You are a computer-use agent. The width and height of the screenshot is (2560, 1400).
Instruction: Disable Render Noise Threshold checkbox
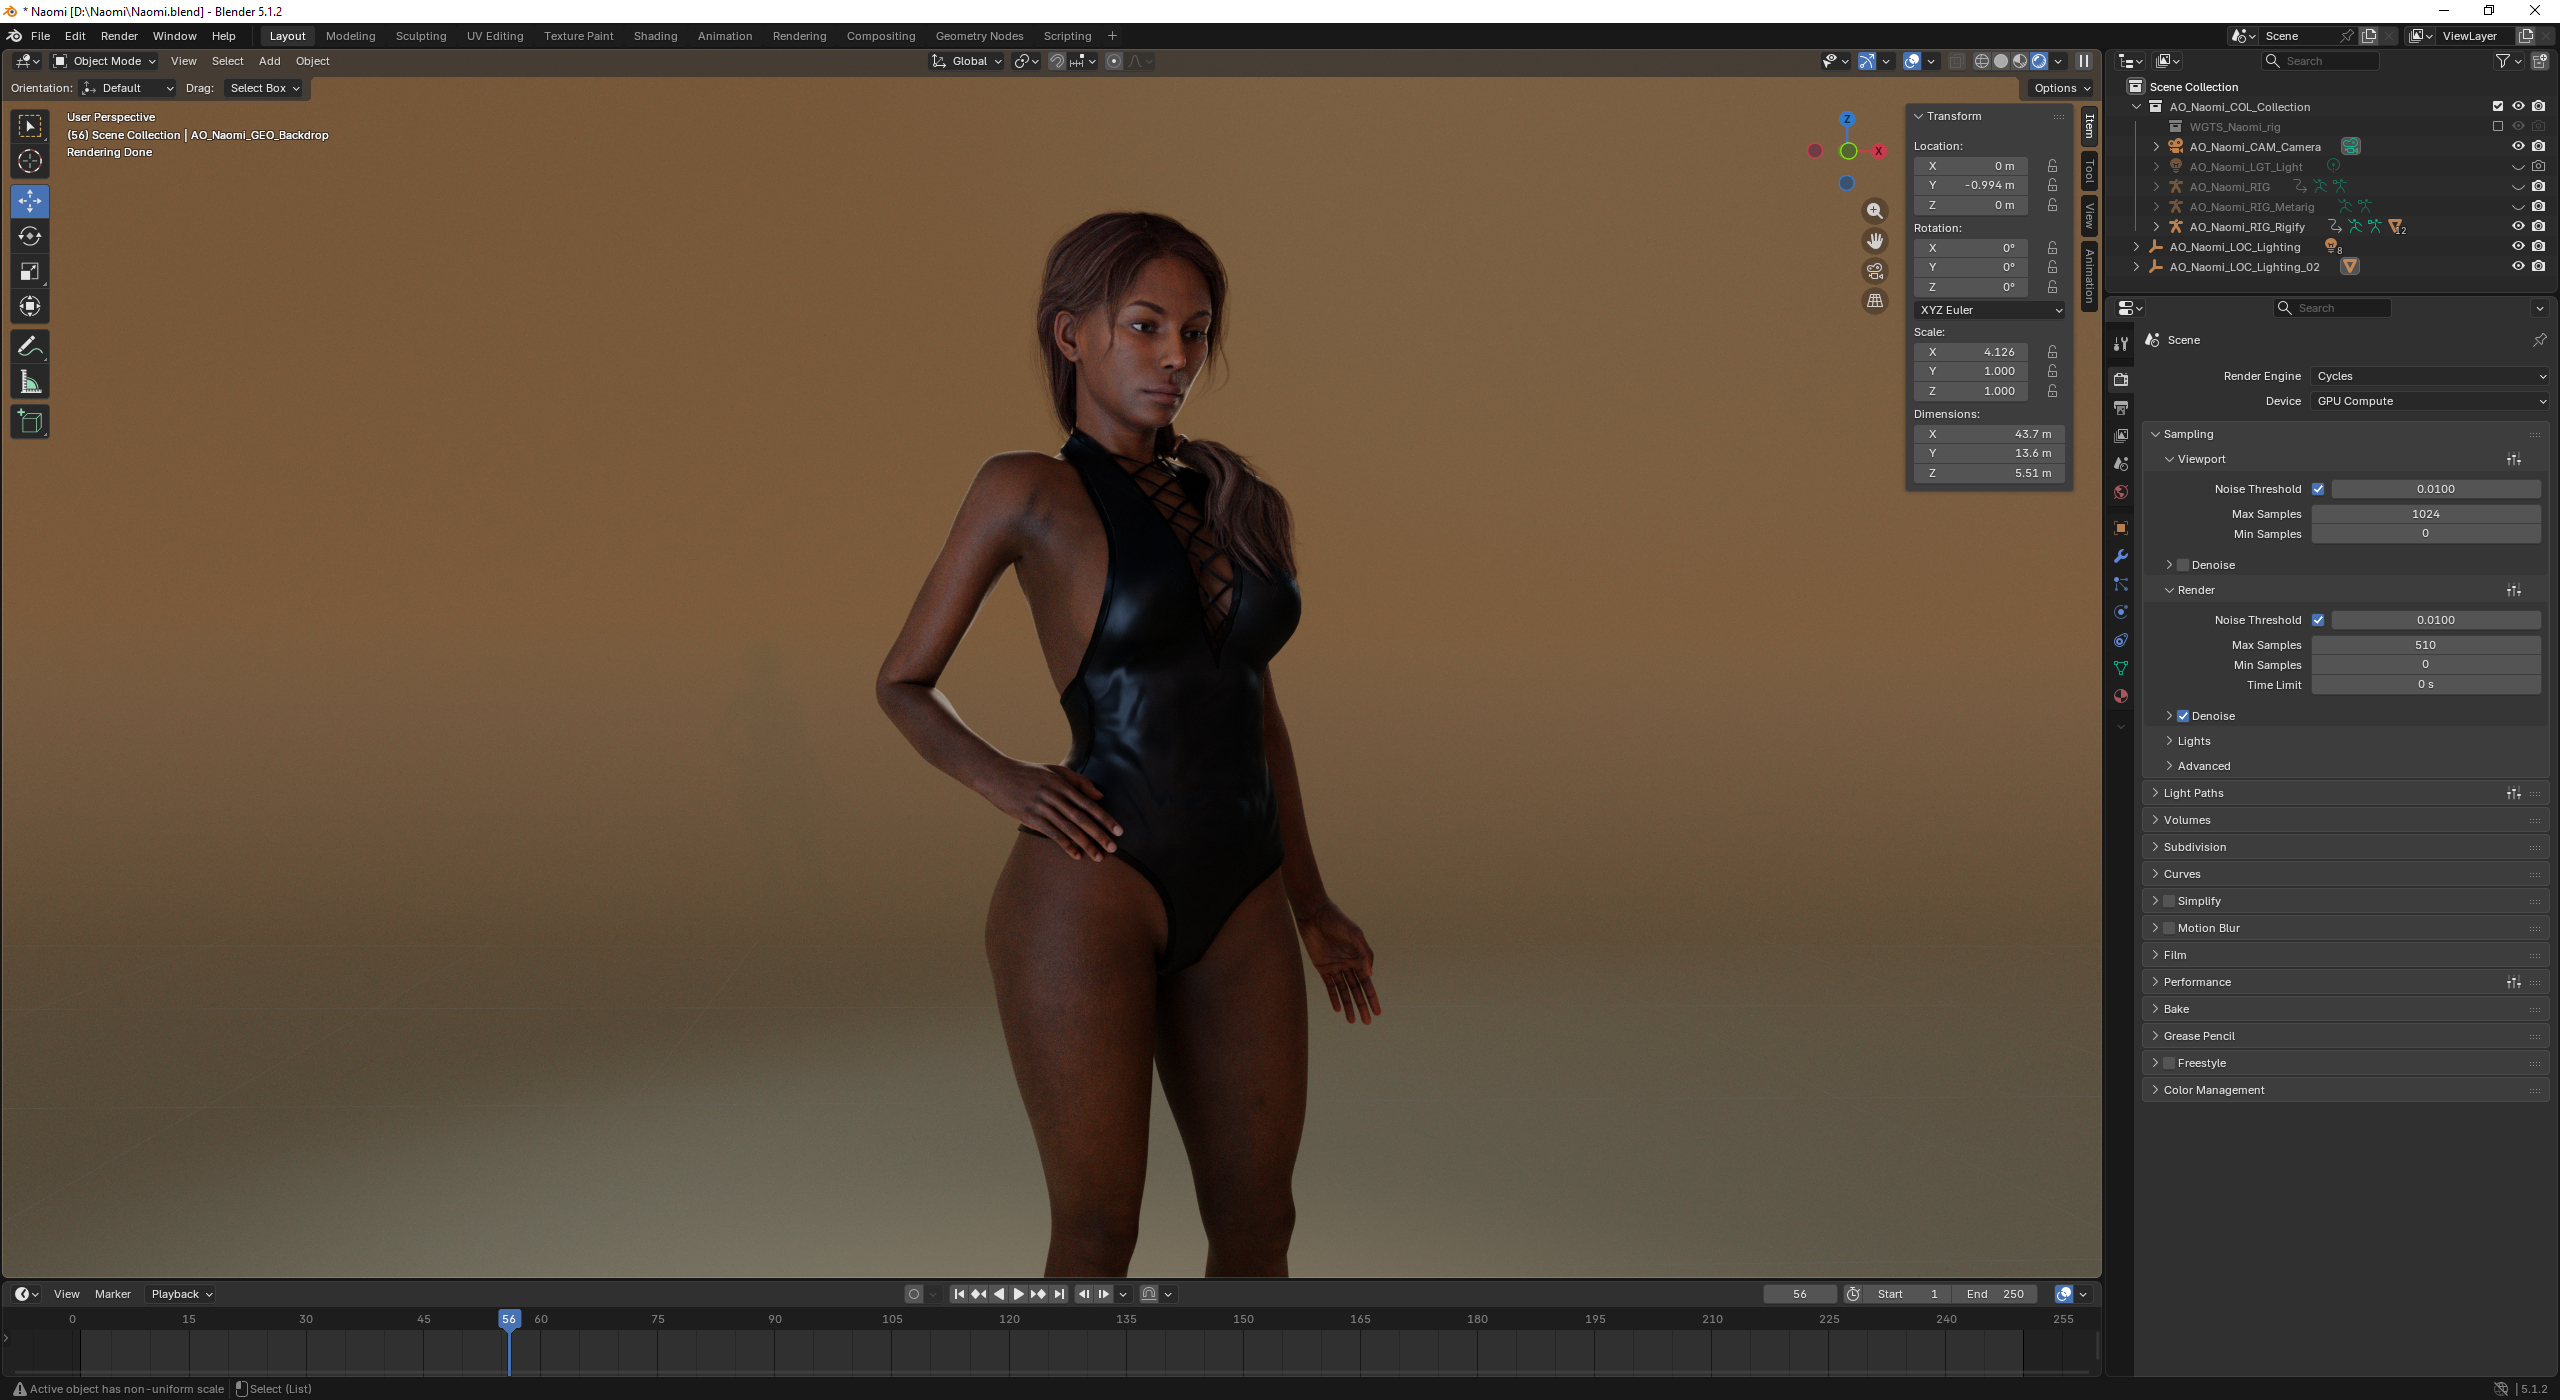point(2318,620)
